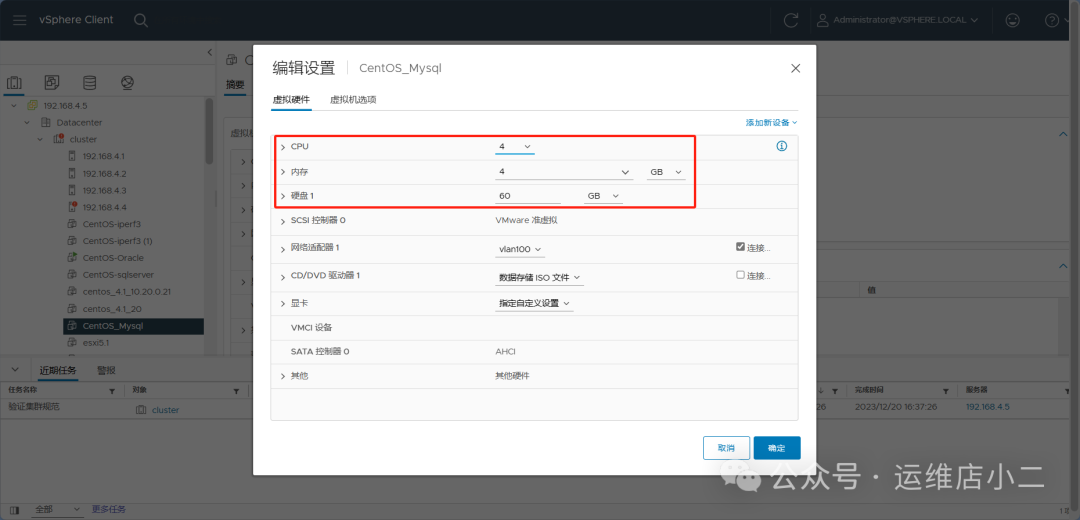Click the 确定 button
The height and width of the screenshot is (520, 1080).
click(x=777, y=448)
